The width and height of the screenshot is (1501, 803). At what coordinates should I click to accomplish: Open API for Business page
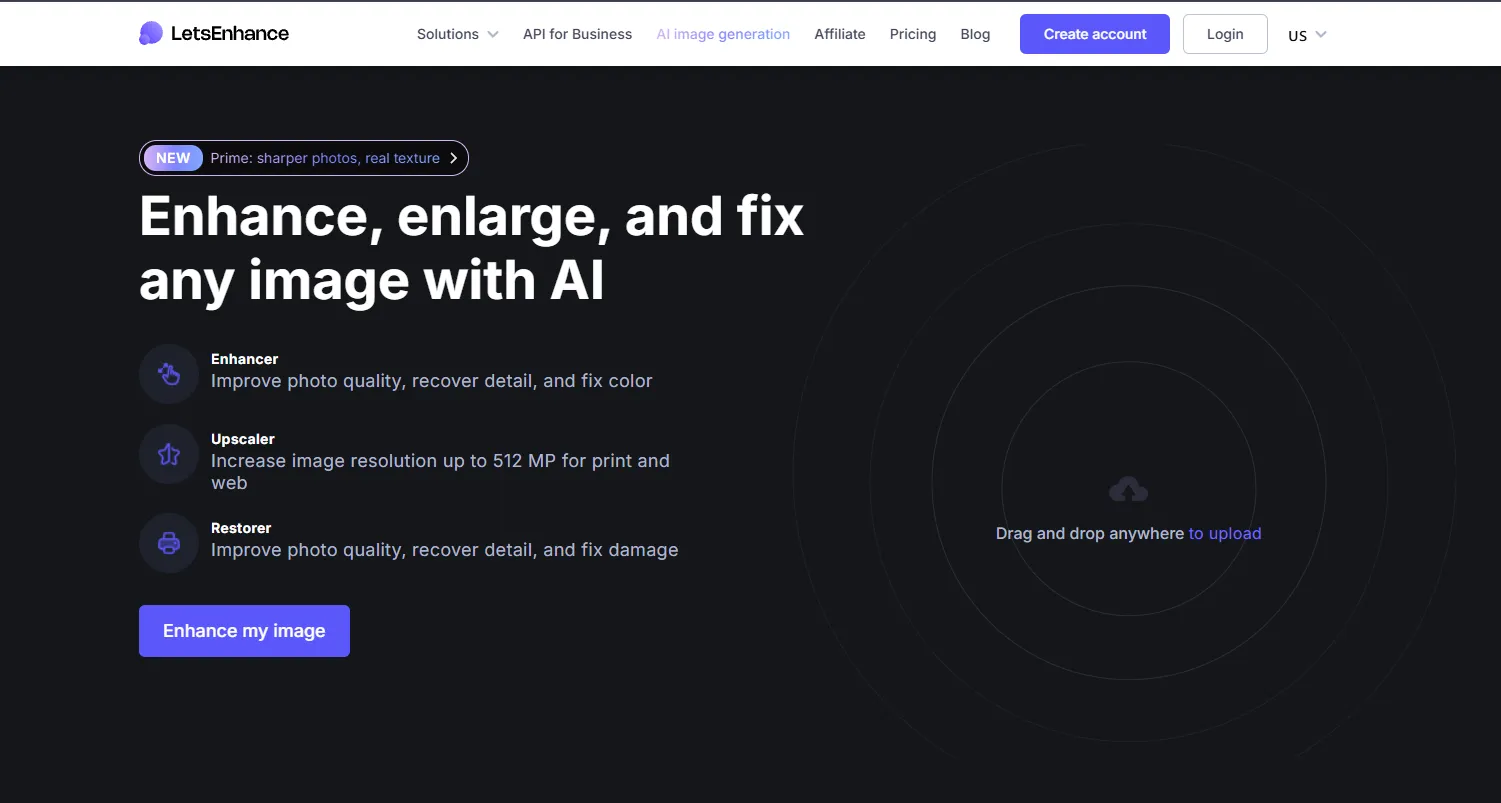coord(577,34)
